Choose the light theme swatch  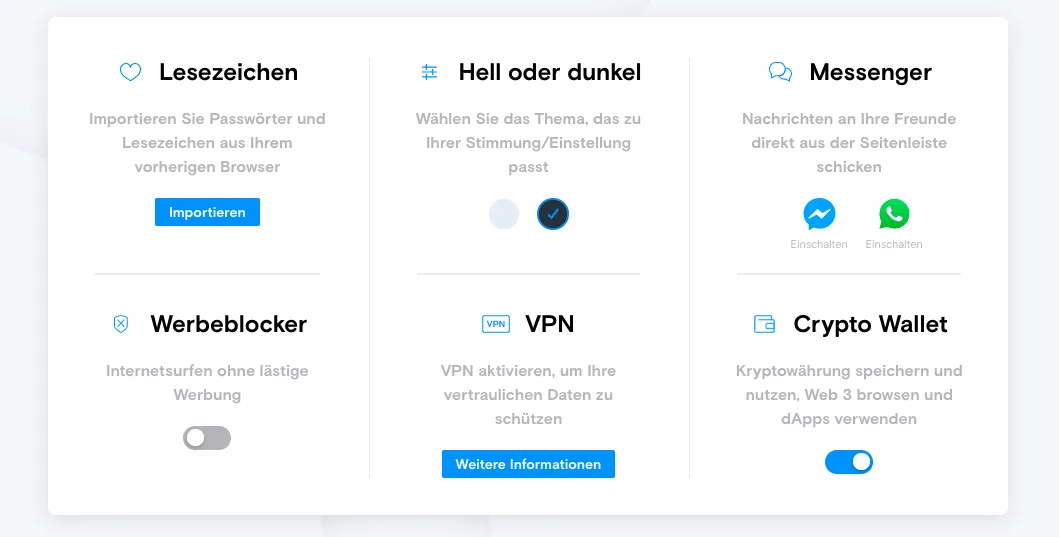[504, 214]
